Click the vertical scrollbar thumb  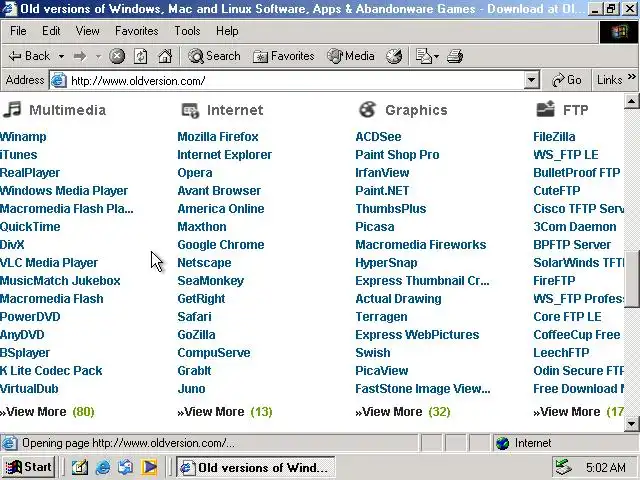click(632, 279)
